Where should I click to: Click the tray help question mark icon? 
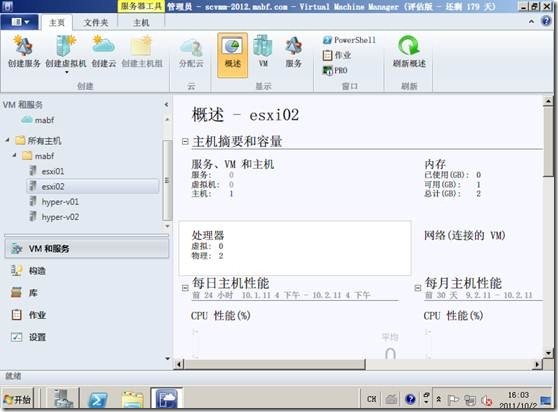click(410, 399)
